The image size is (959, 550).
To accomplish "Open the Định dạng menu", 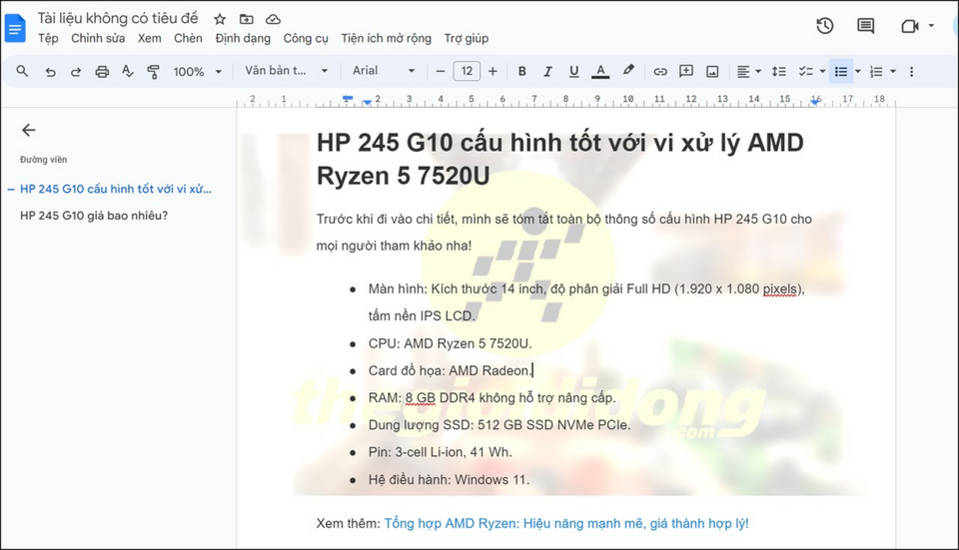I will (x=243, y=39).
